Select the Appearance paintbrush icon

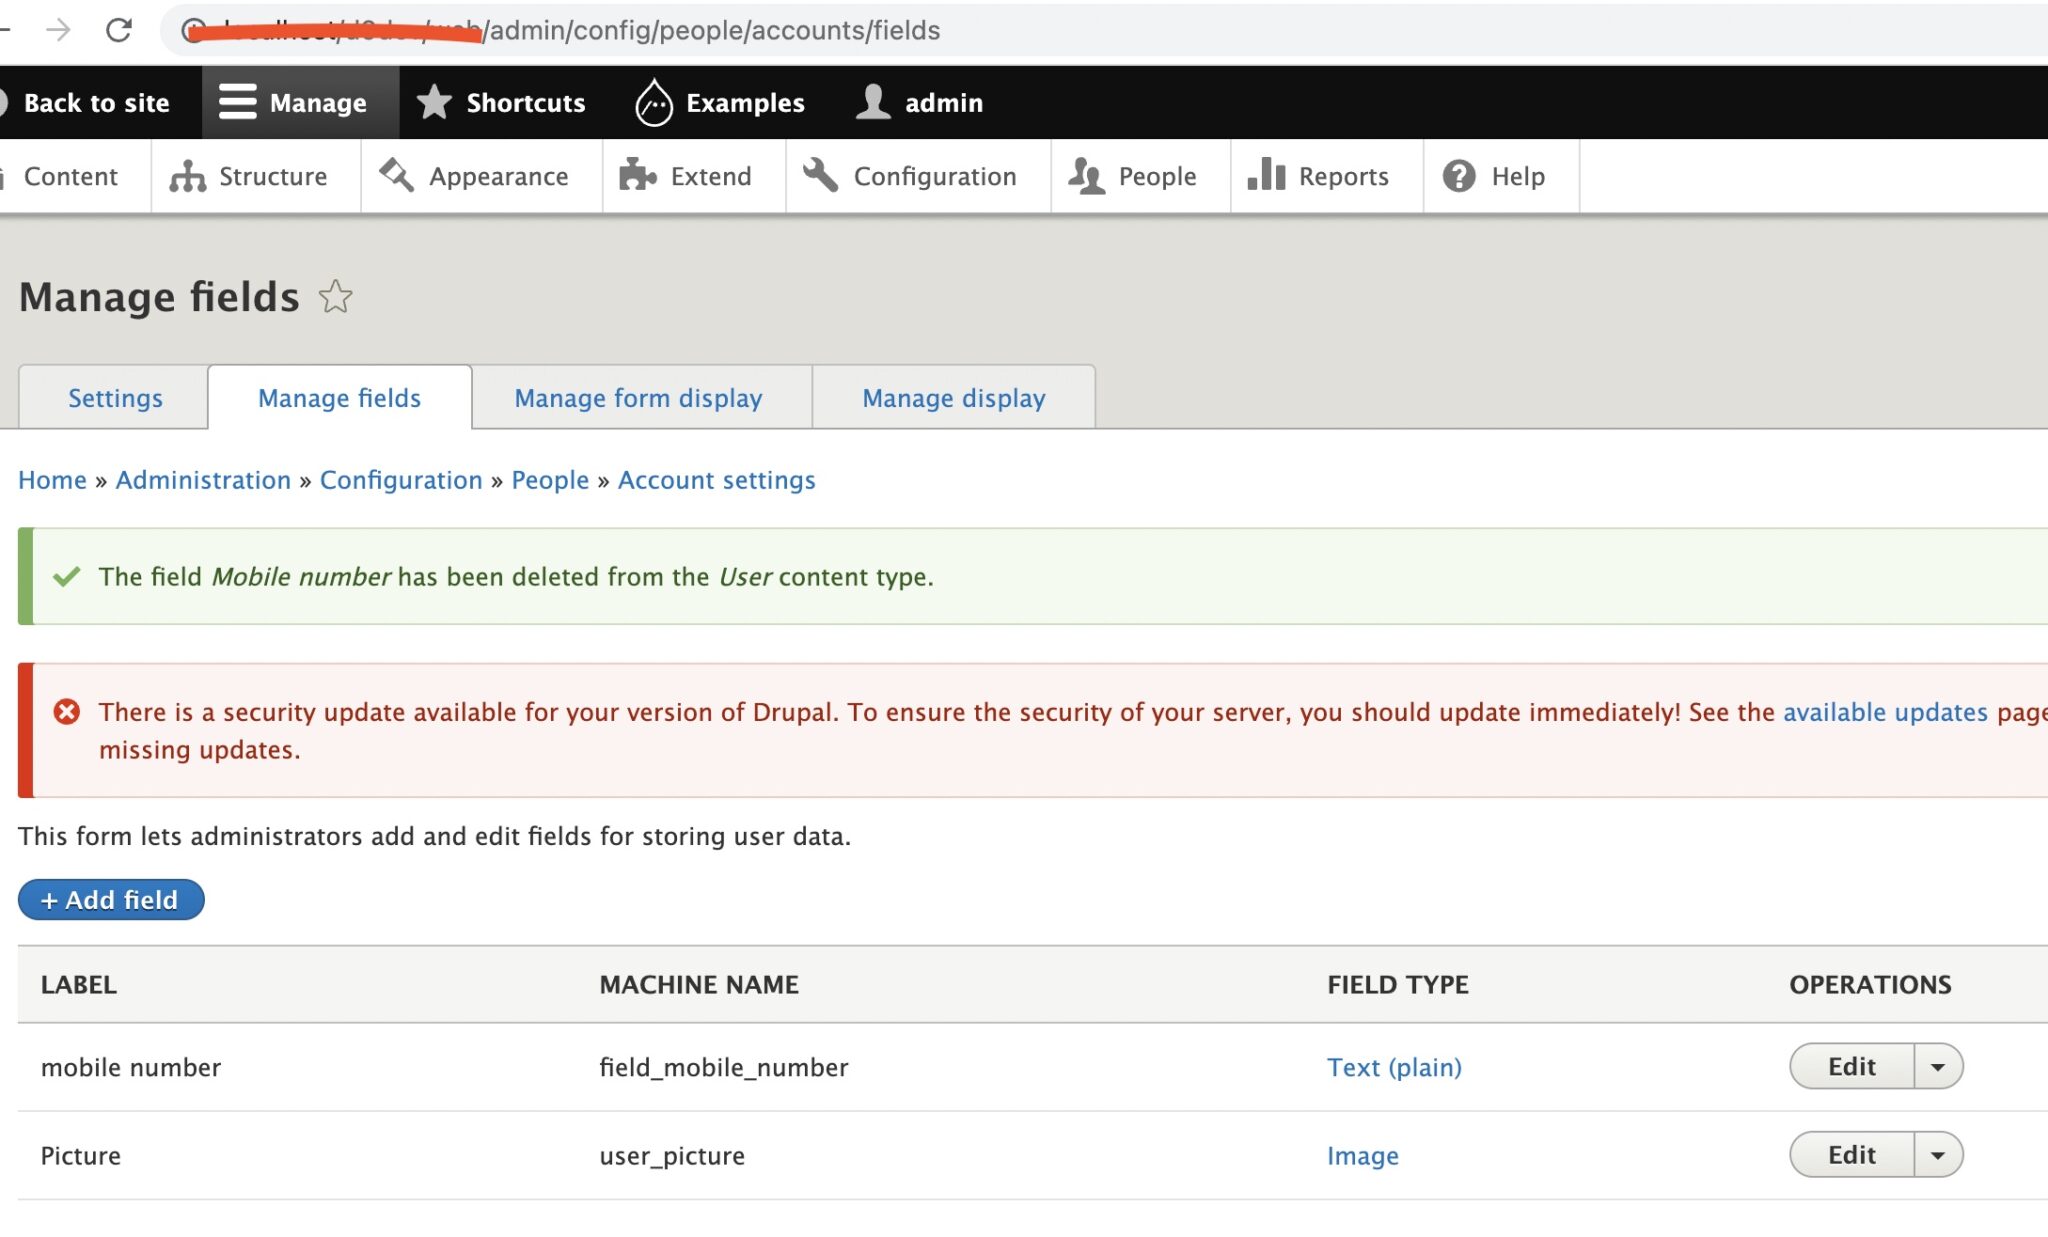396,176
